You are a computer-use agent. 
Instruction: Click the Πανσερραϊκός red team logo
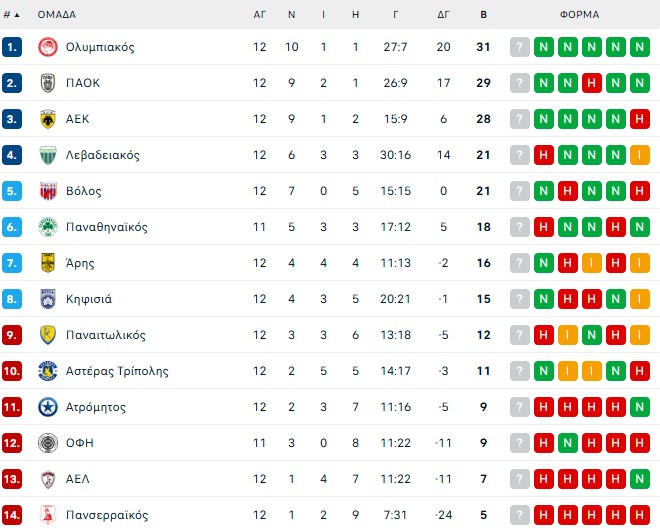click(46, 515)
